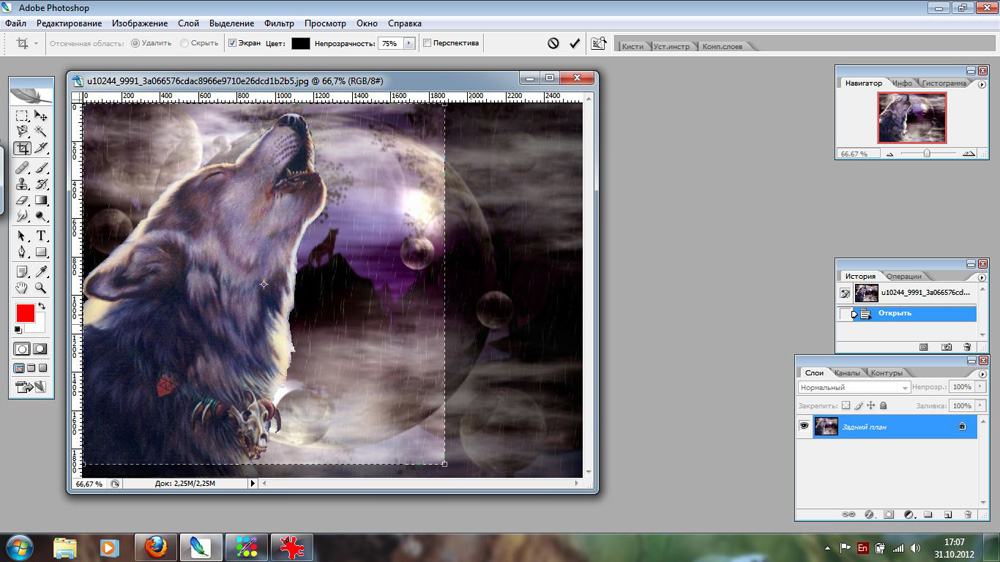The width and height of the screenshot is (1000, 562).
Task: Switch to the Каналы tab
Action: [x=847, y=373]
